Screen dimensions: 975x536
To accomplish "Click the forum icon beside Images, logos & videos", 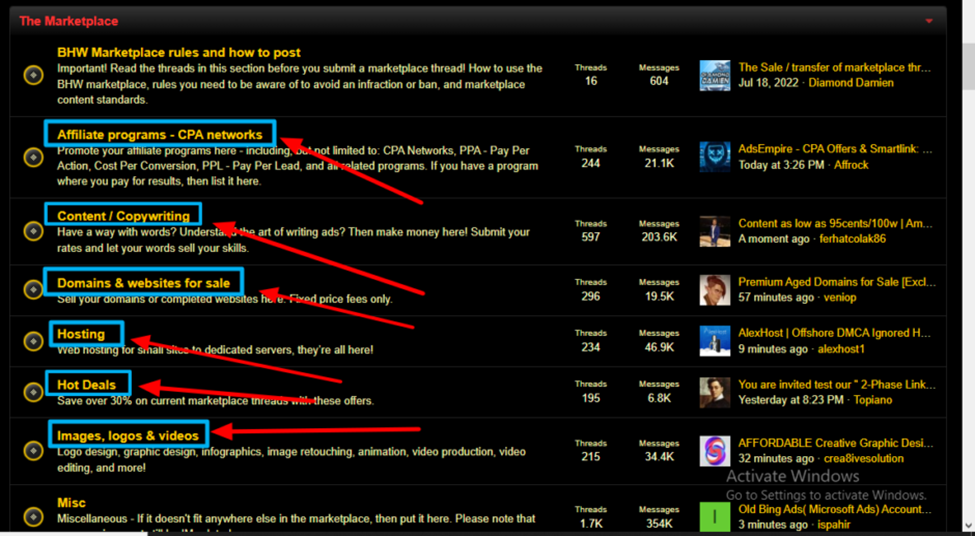I will [33, 451].
